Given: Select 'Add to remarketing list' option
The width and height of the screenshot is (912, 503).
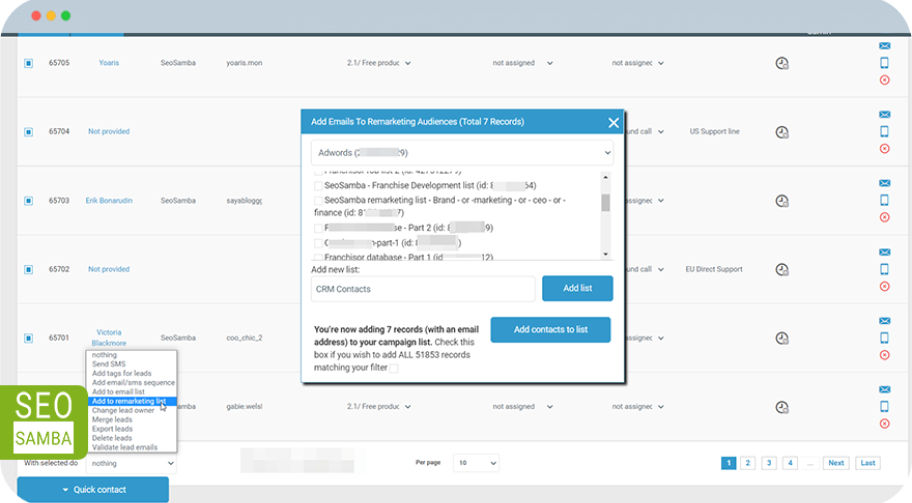Looking at the screenshot, I should [131, 401].
